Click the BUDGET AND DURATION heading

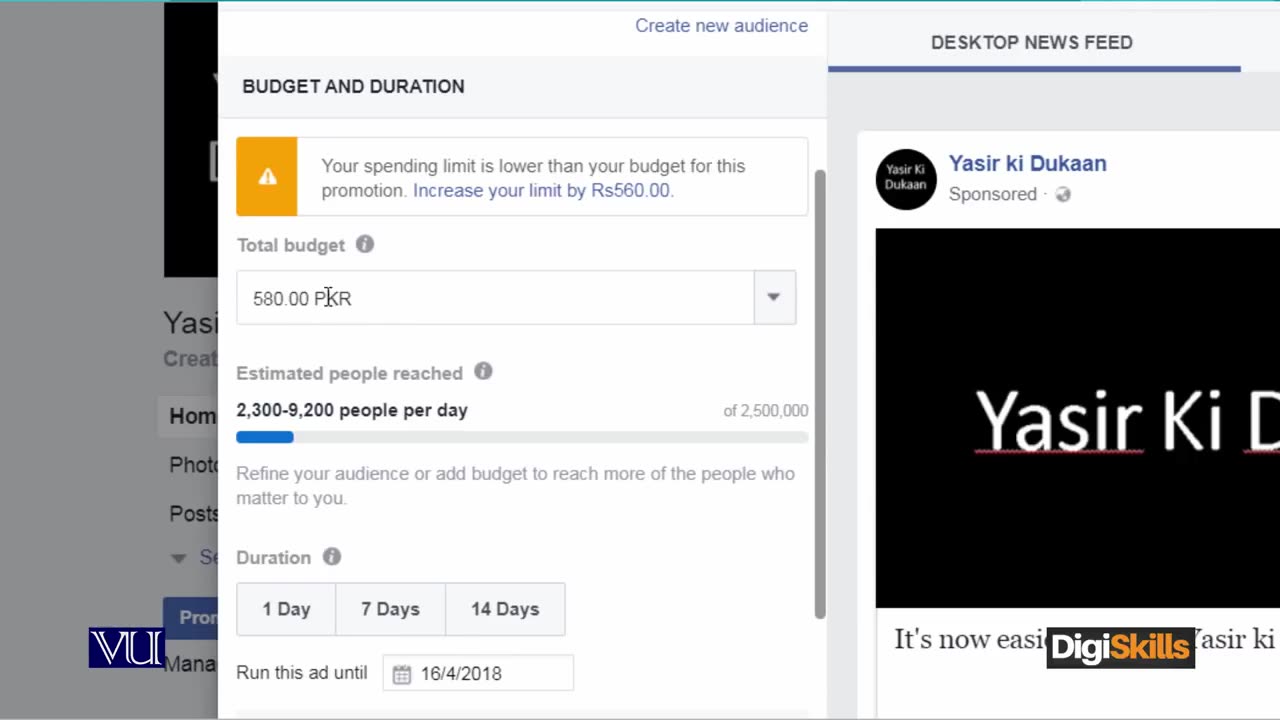[353, 87]
